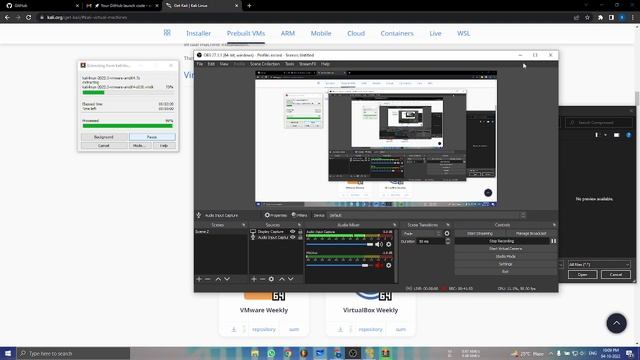Remove selected source using the minus icon
640x360 pixels.
262,279
